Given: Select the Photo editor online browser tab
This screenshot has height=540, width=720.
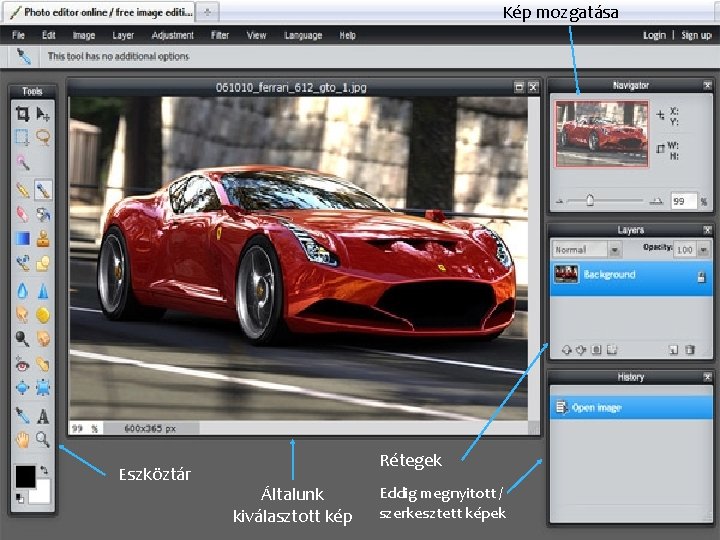Looking at the screenshot, I should pyautogui.click(x=100, y=12).
